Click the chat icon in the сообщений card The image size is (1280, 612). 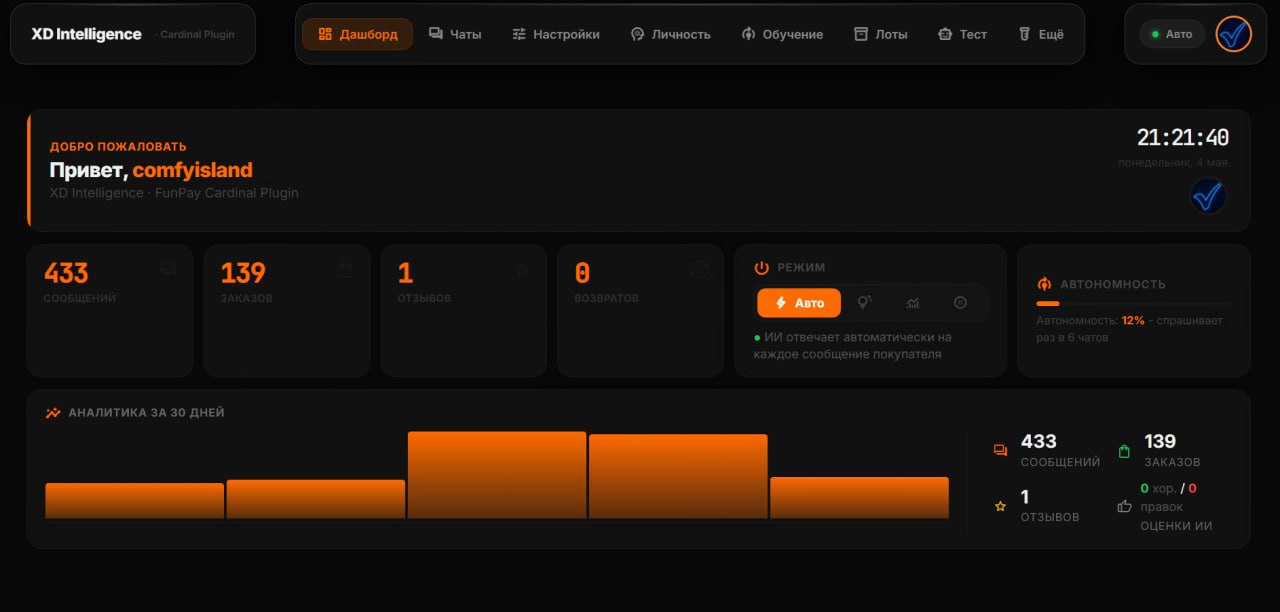[168, 268]
